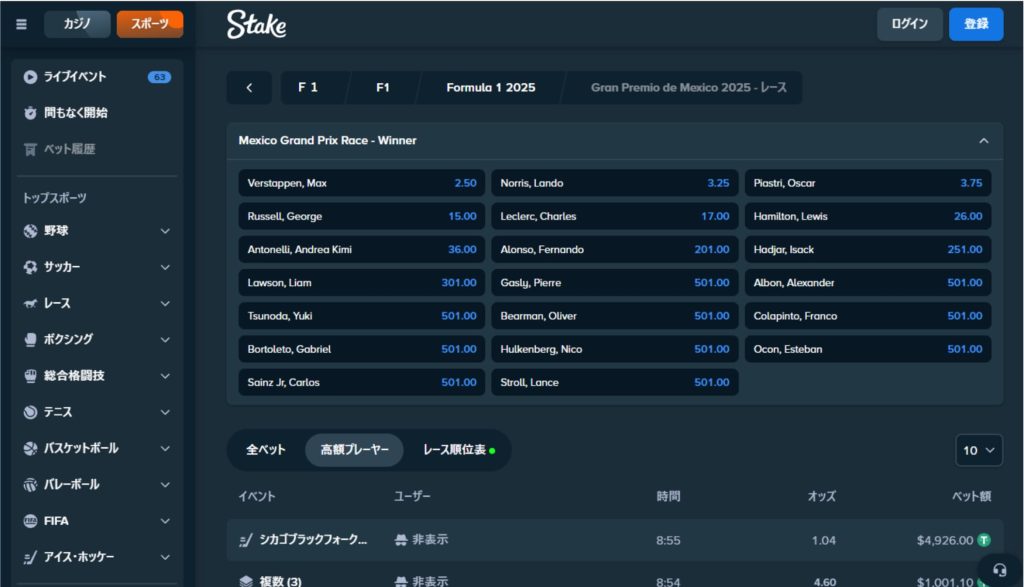This screenshot has width=1024, height=587.
Task: Click the Stake logo
Action: [x=256, y=25]
